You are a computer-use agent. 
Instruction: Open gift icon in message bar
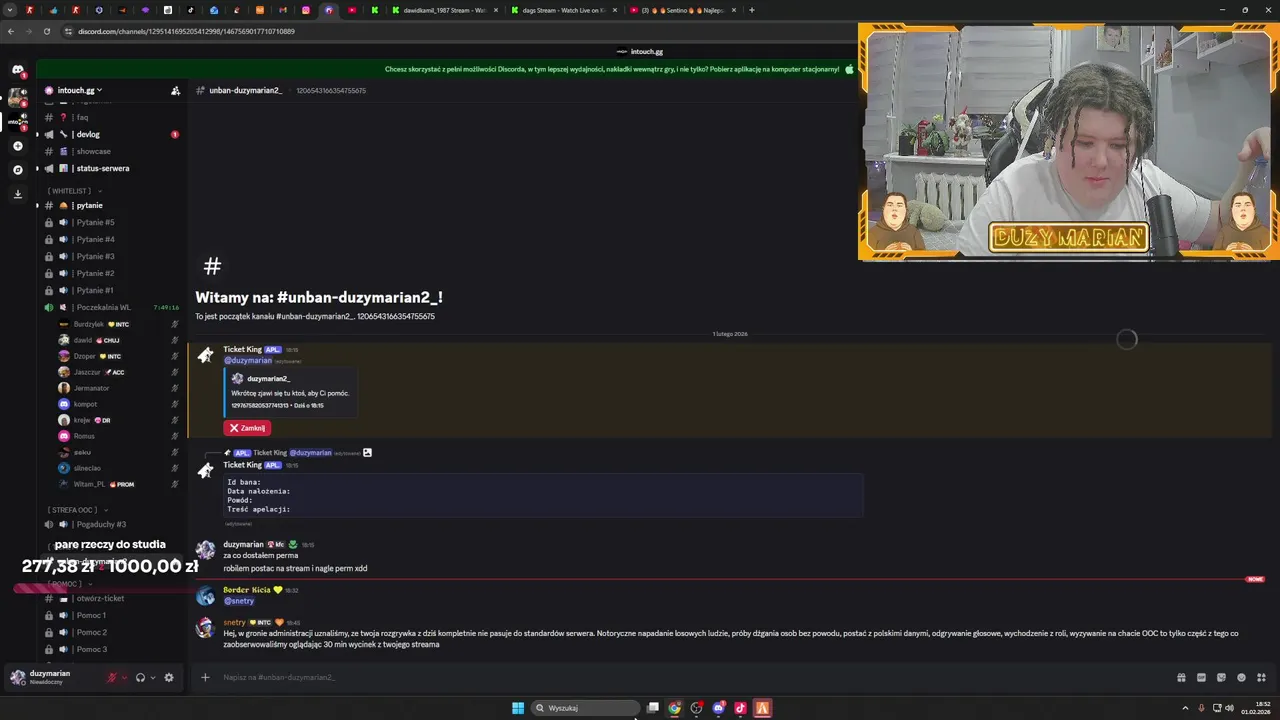click(1181, 677)
